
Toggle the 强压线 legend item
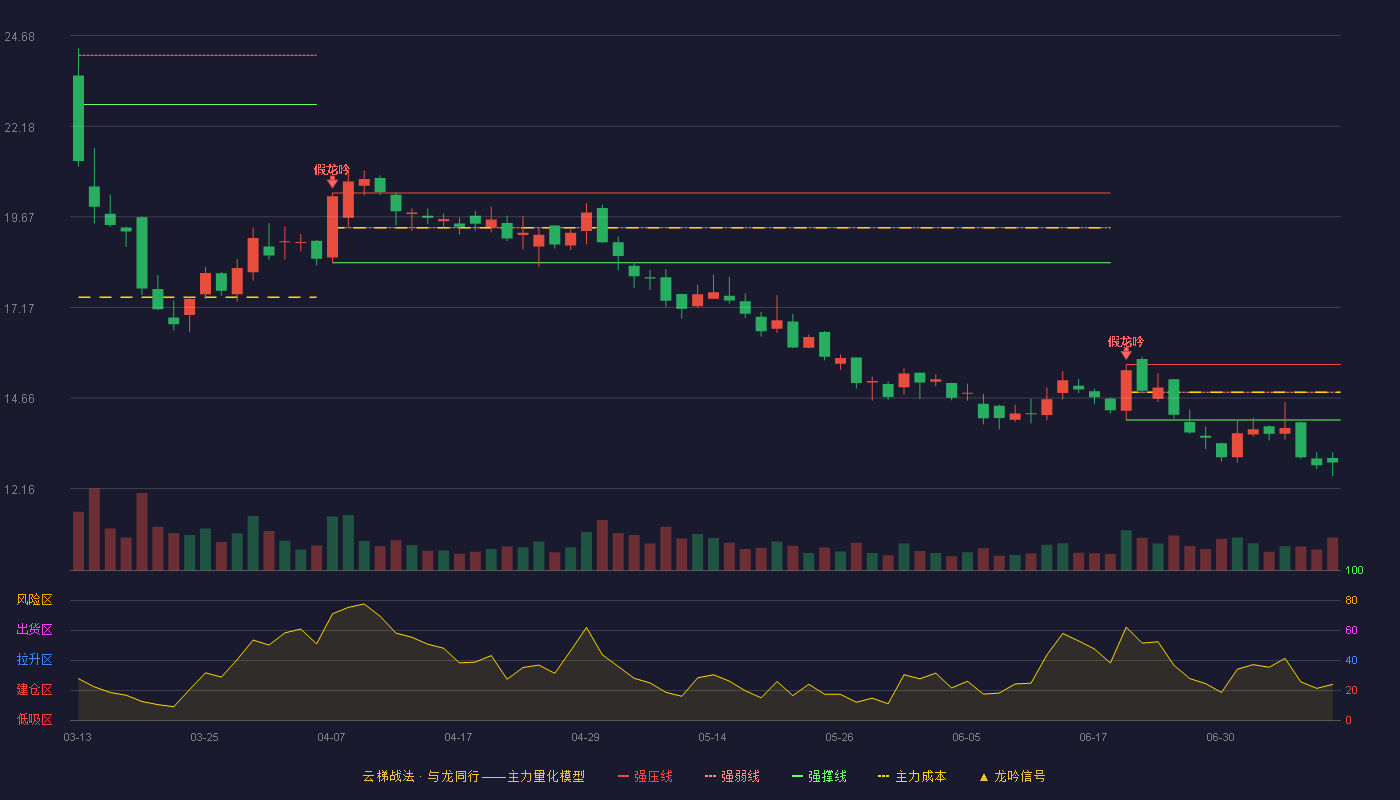click(645, 776)
